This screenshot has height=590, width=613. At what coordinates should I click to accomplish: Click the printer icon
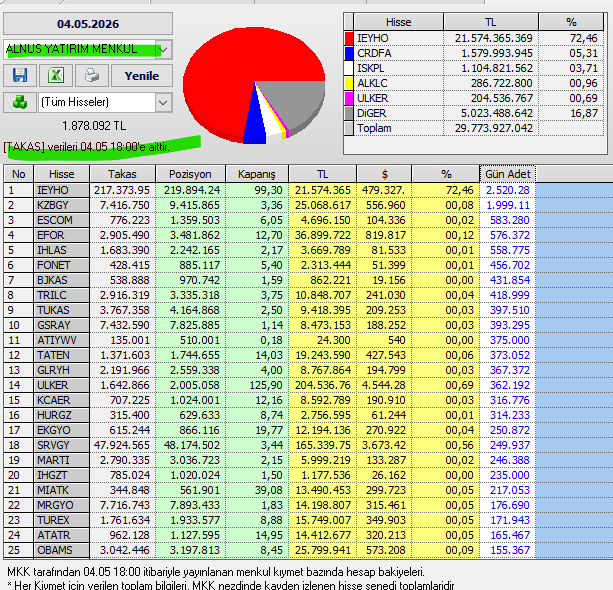tap(92, 75)
